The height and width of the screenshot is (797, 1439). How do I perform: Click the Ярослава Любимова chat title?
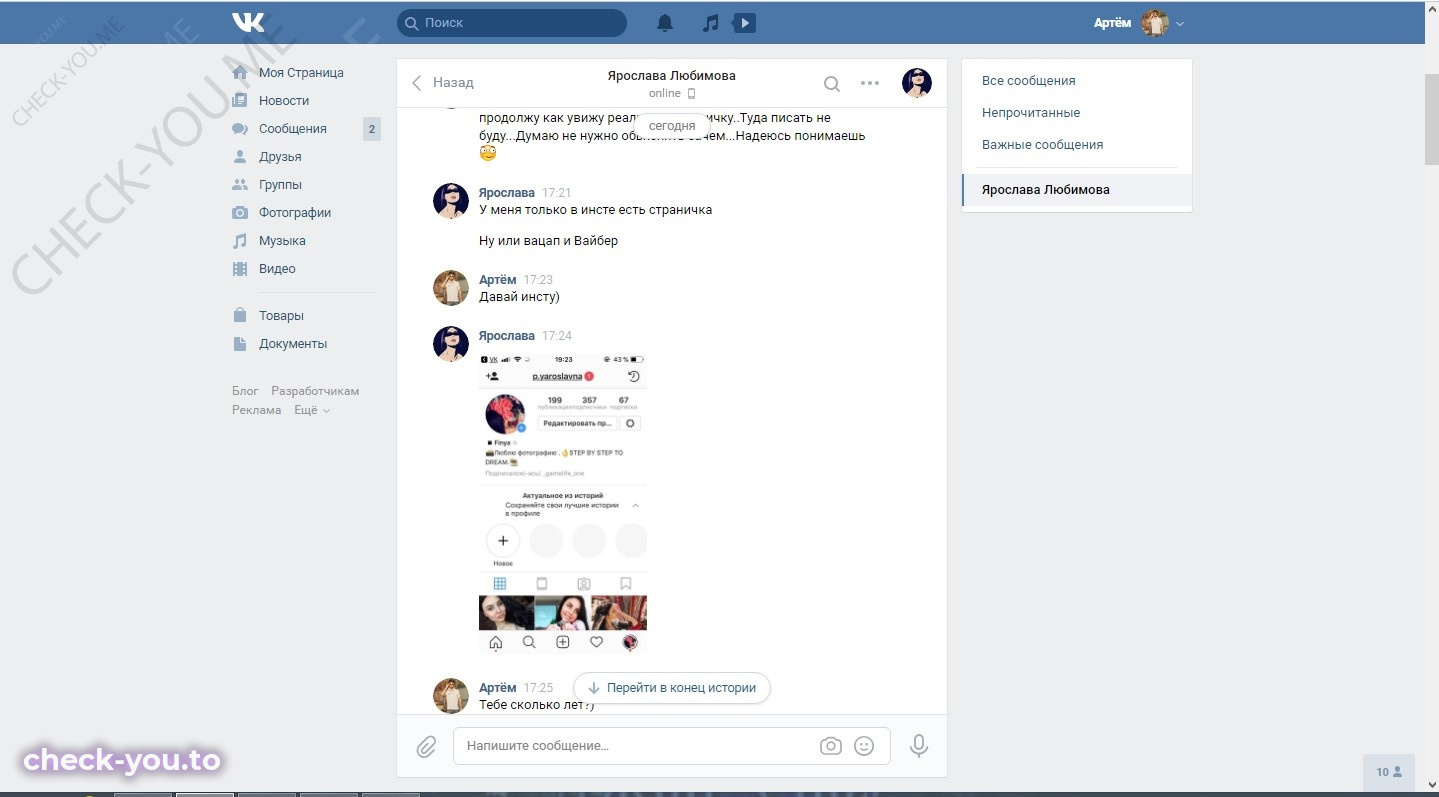point(672,76)
